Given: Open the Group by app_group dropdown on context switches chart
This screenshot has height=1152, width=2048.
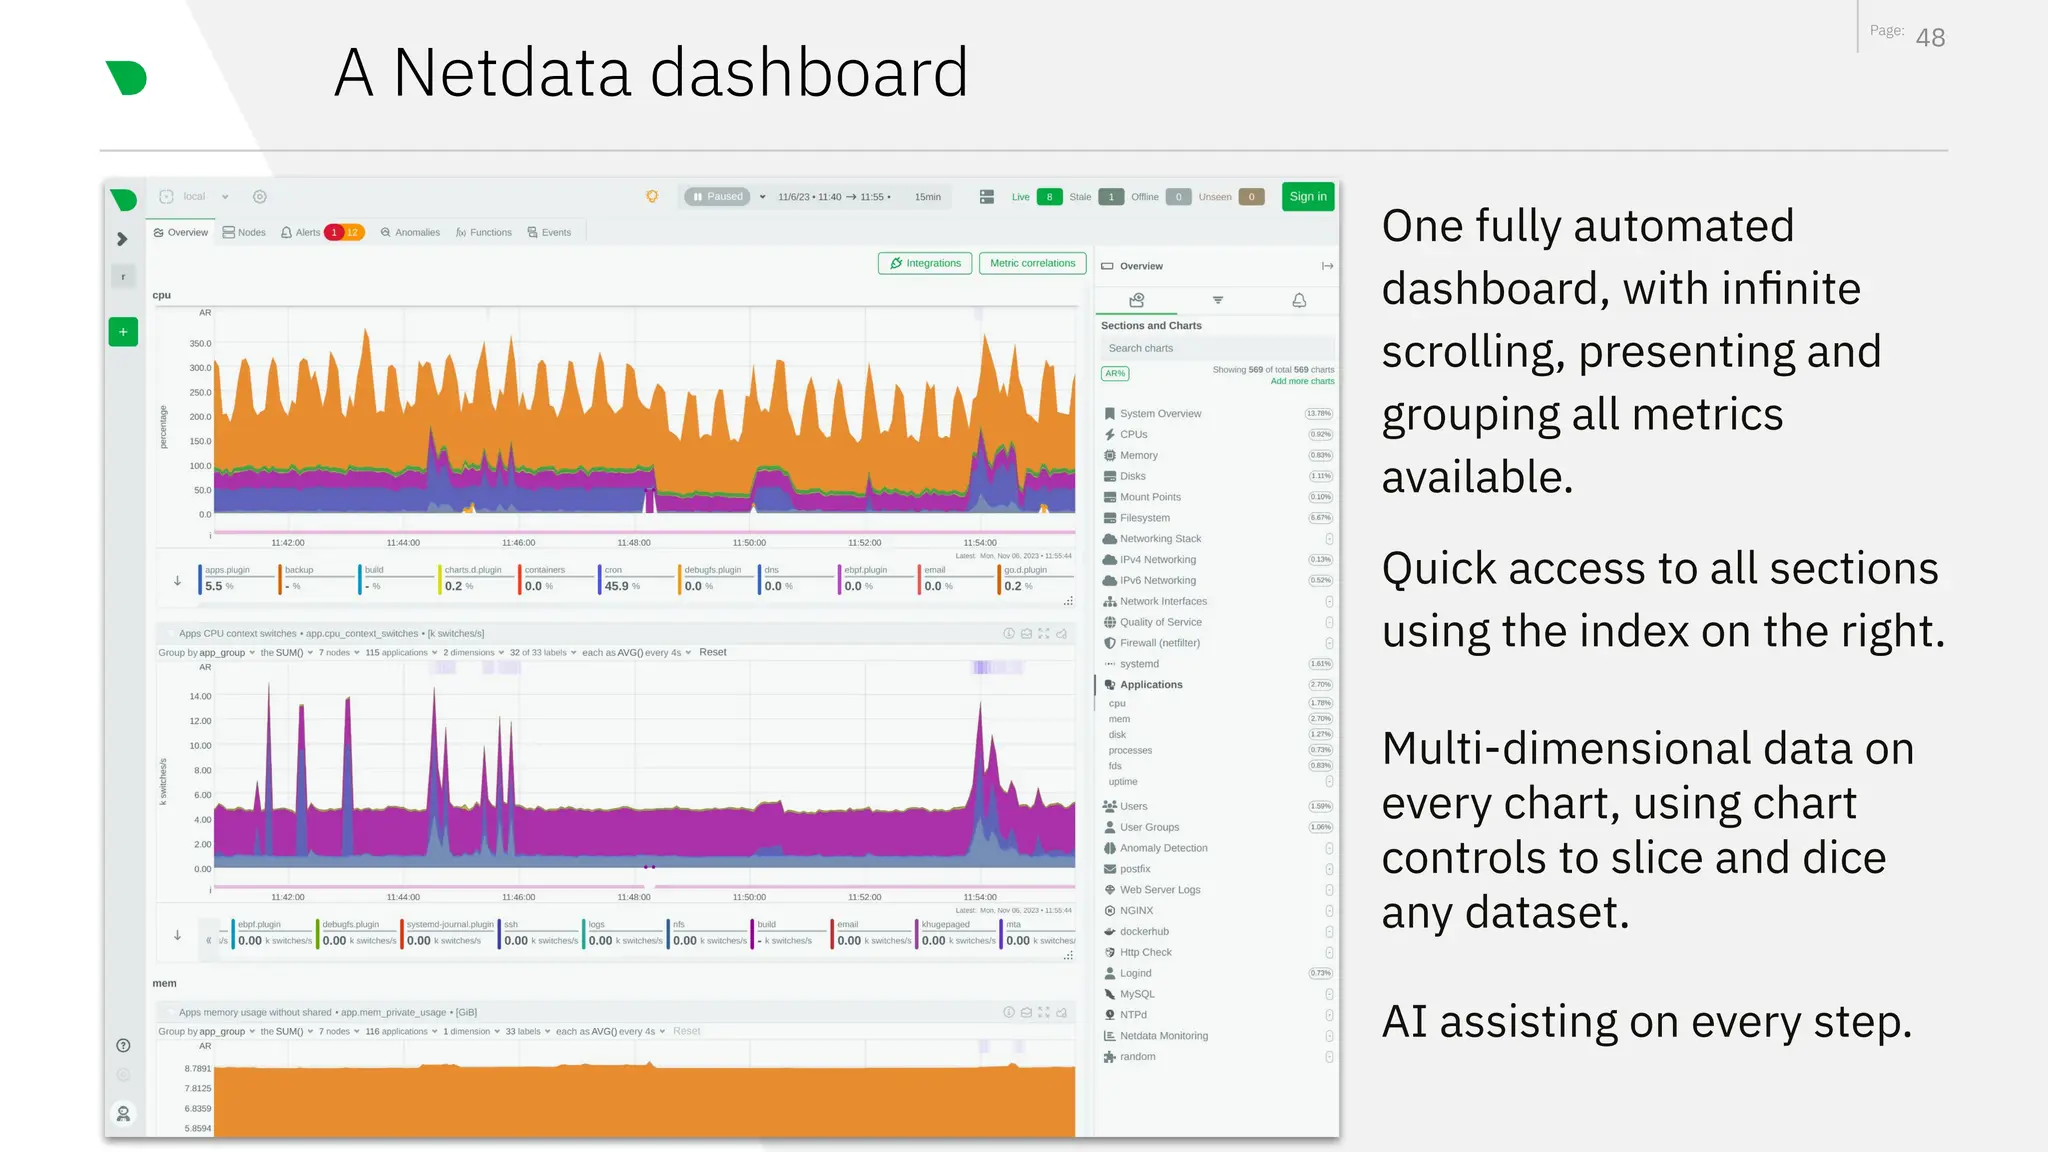Looking at the screenshot, I should click(x=207, y=653).
